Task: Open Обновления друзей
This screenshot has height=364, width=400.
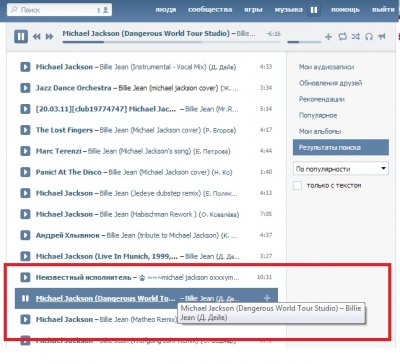Action: coord(330,83)
